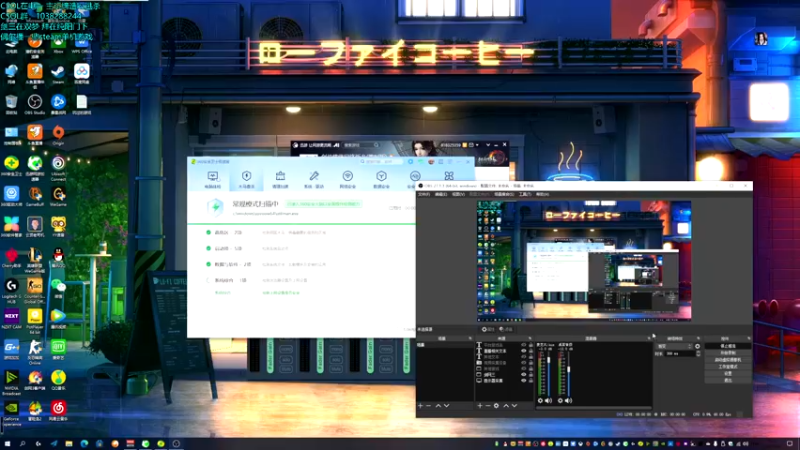This screenshot has height=450, width=800.
Task: Mute 麦克风/Aux speaker in mixer
Action: pyautogui.click(x=548, y=401)
